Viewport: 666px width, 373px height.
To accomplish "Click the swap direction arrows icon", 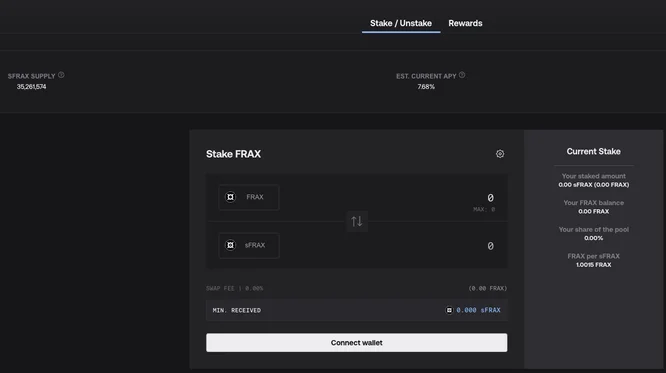I will point(357,221).
